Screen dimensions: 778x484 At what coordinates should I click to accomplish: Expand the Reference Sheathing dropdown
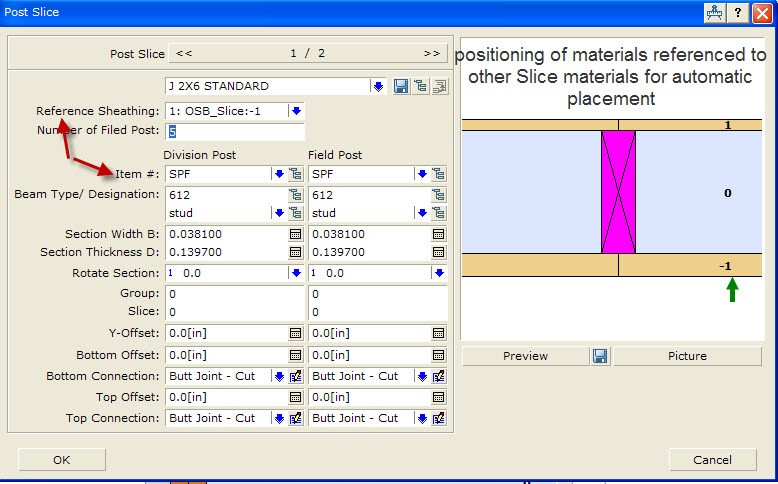tap(296, 111)
